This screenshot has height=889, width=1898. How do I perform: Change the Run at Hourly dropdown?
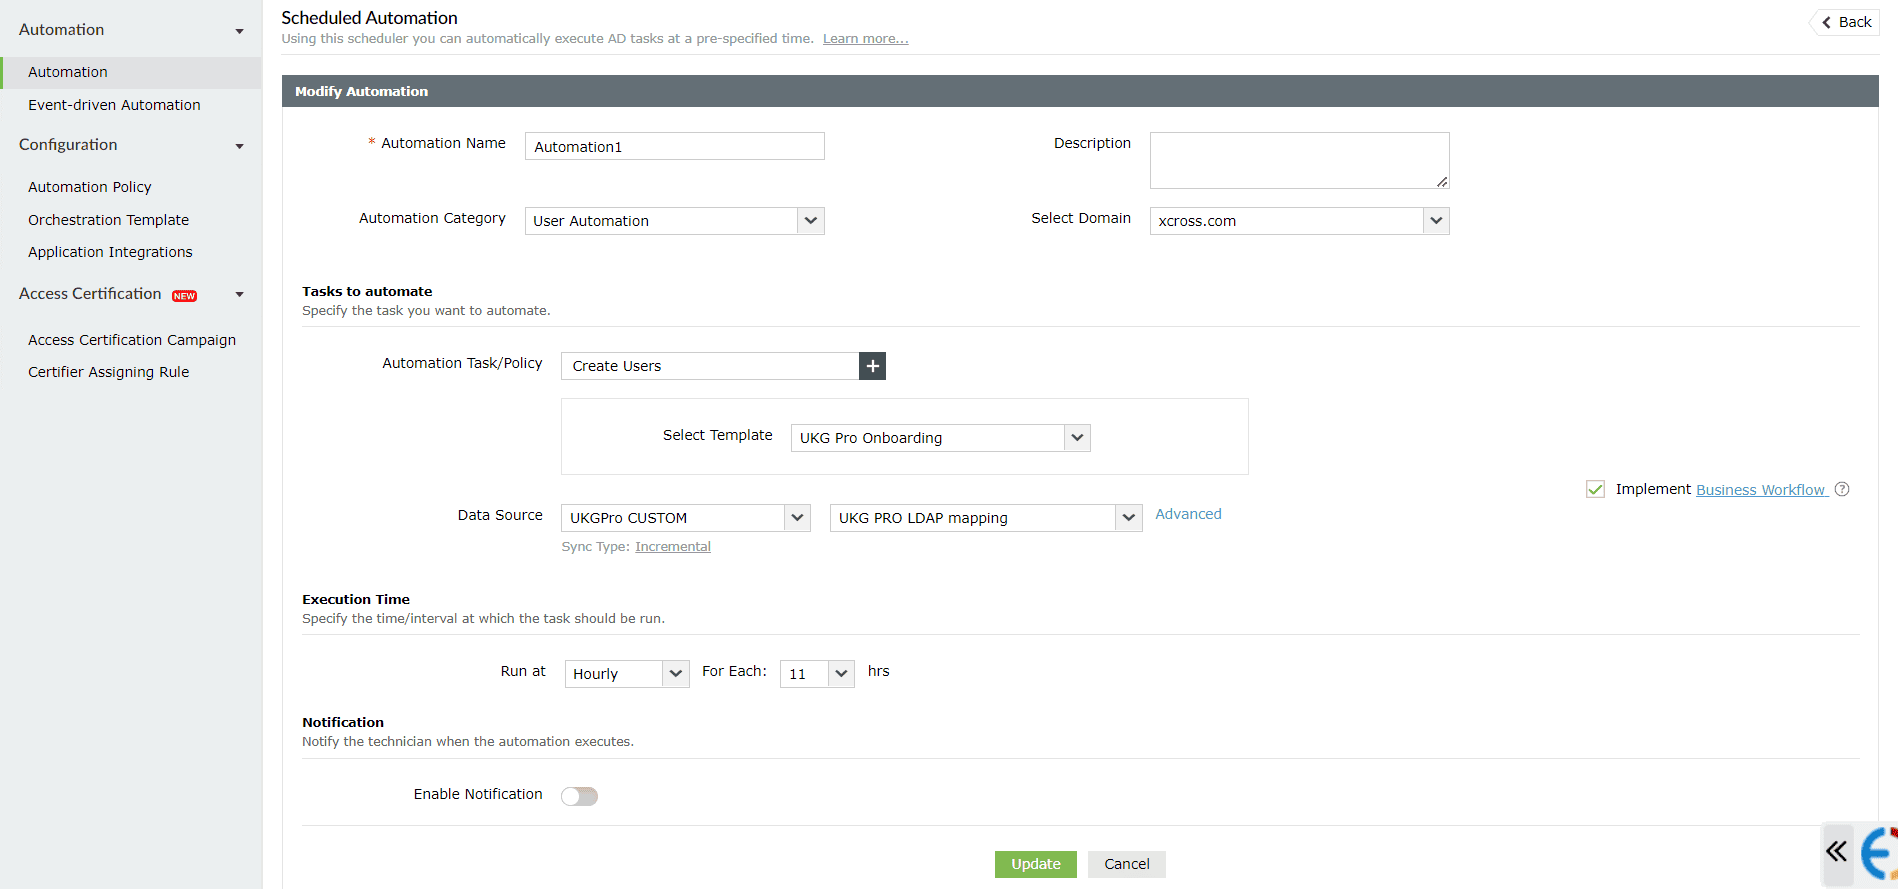626,674
